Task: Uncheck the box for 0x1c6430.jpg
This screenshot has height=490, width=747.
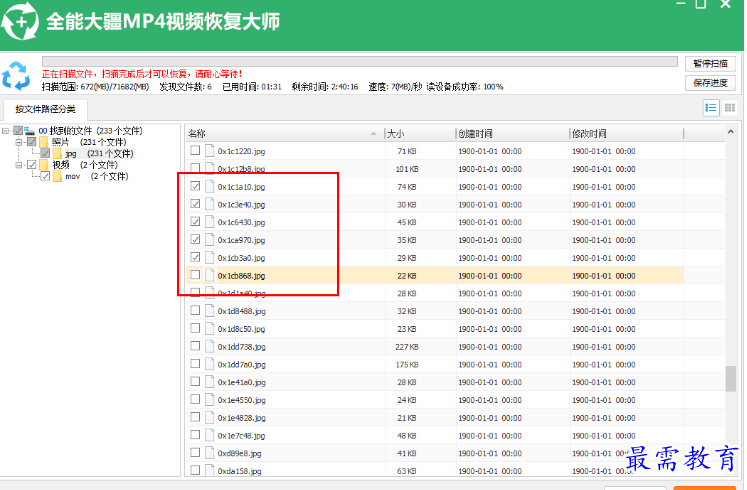Action: 195,221
